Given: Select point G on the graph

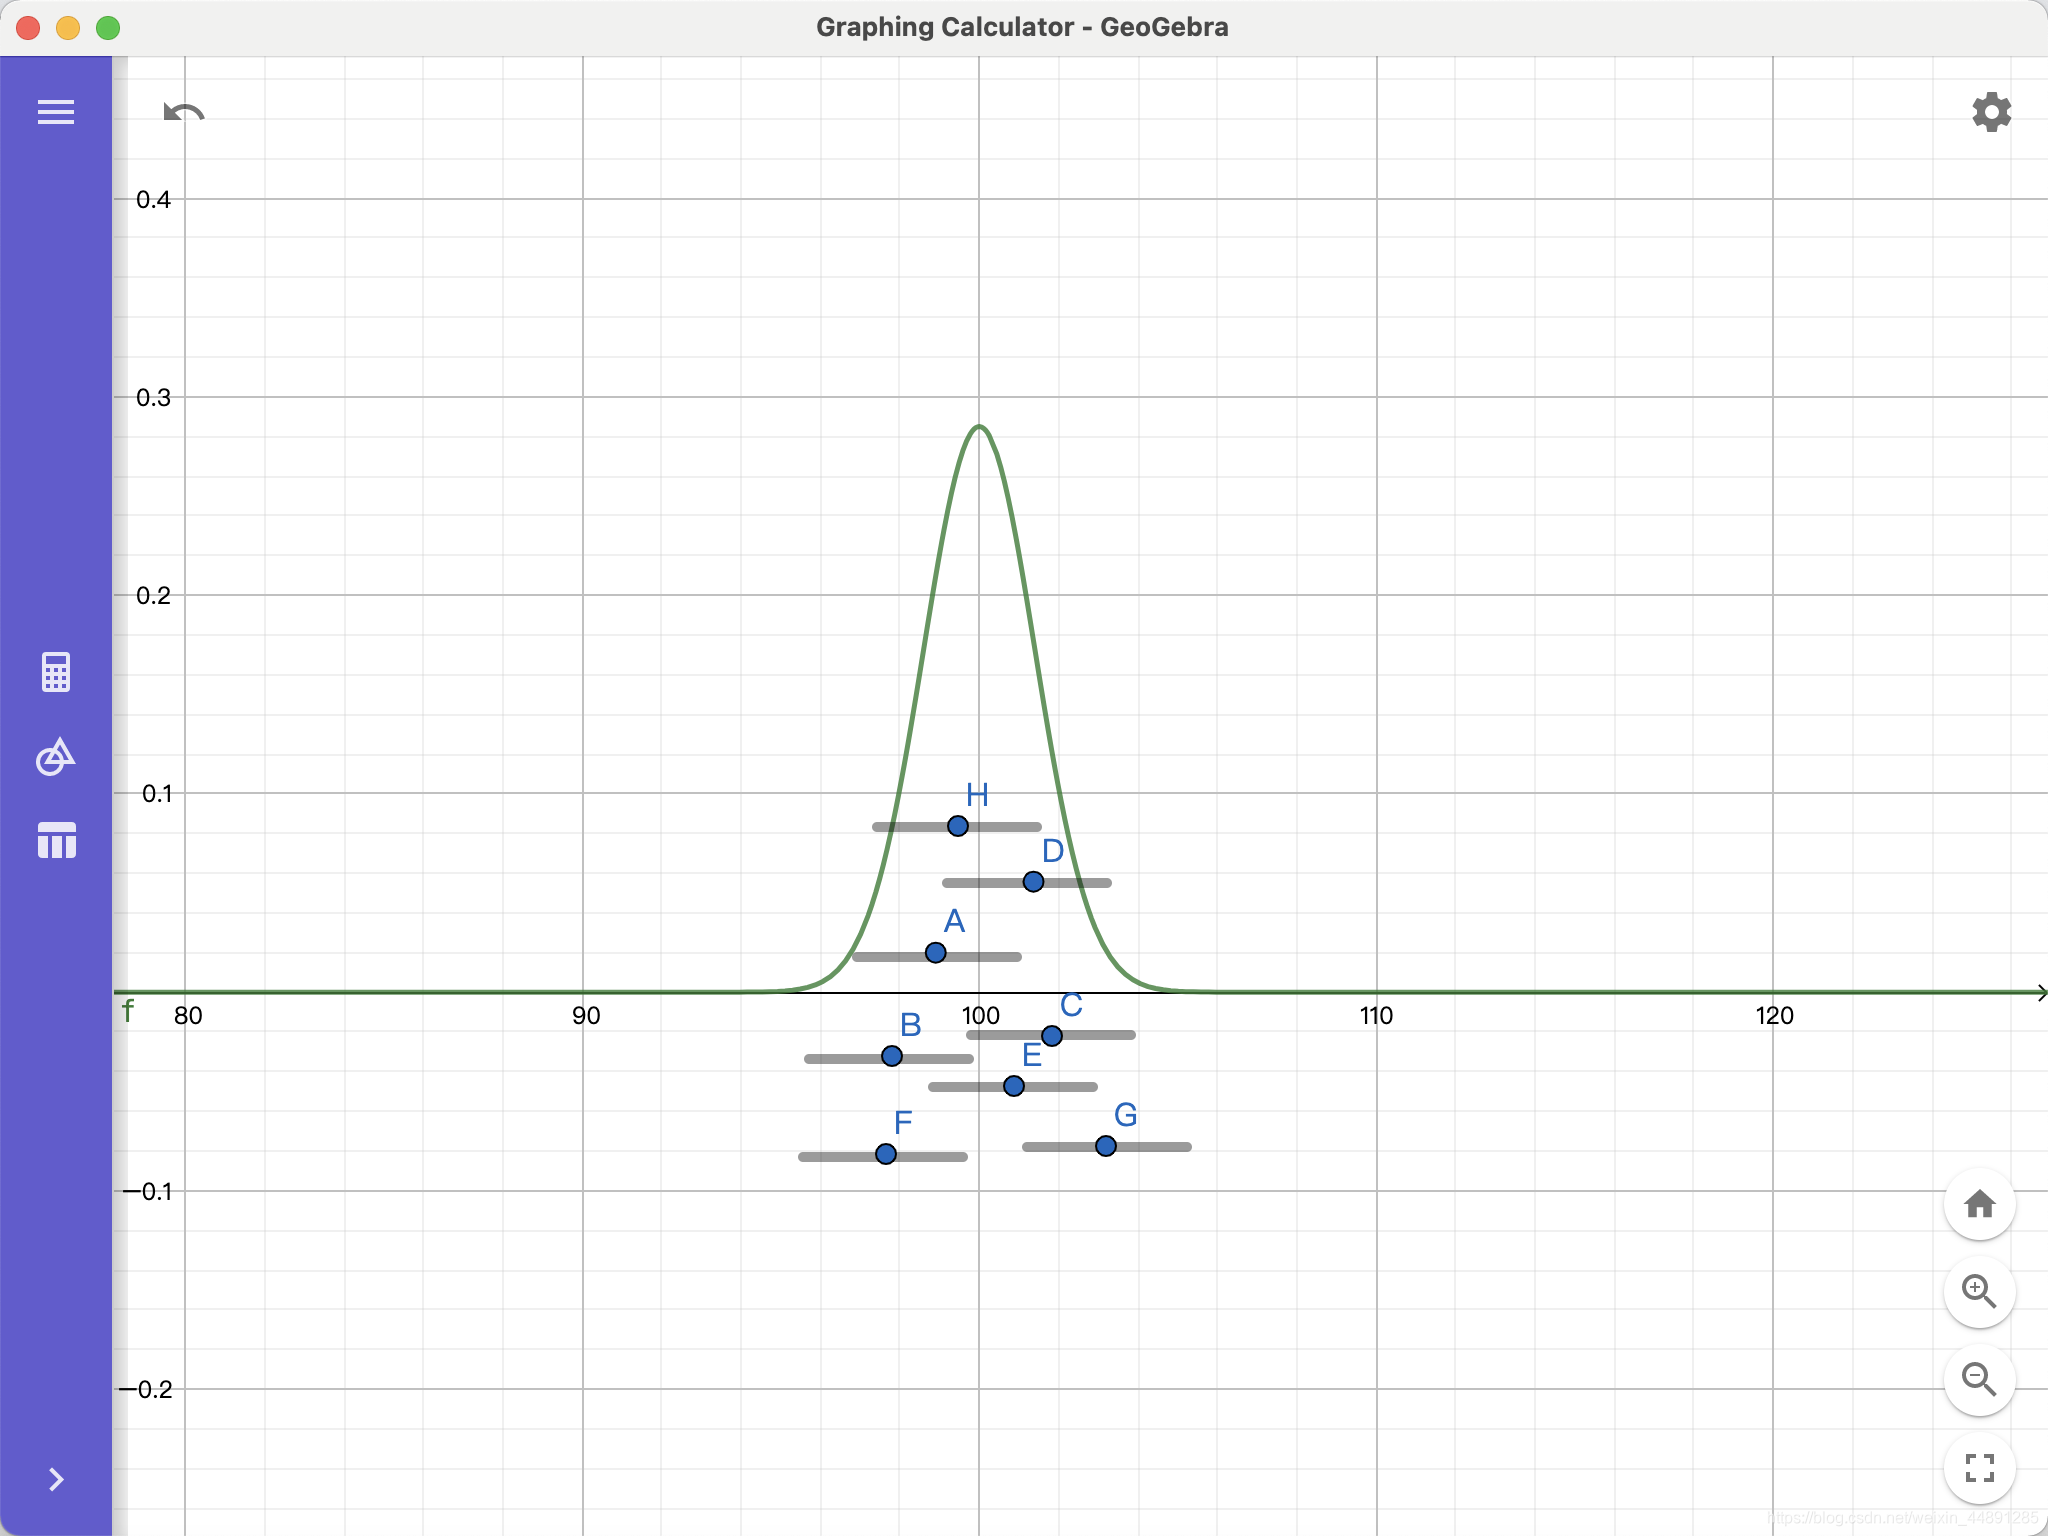Looking at the screenshot, I should [1105, 1146].
